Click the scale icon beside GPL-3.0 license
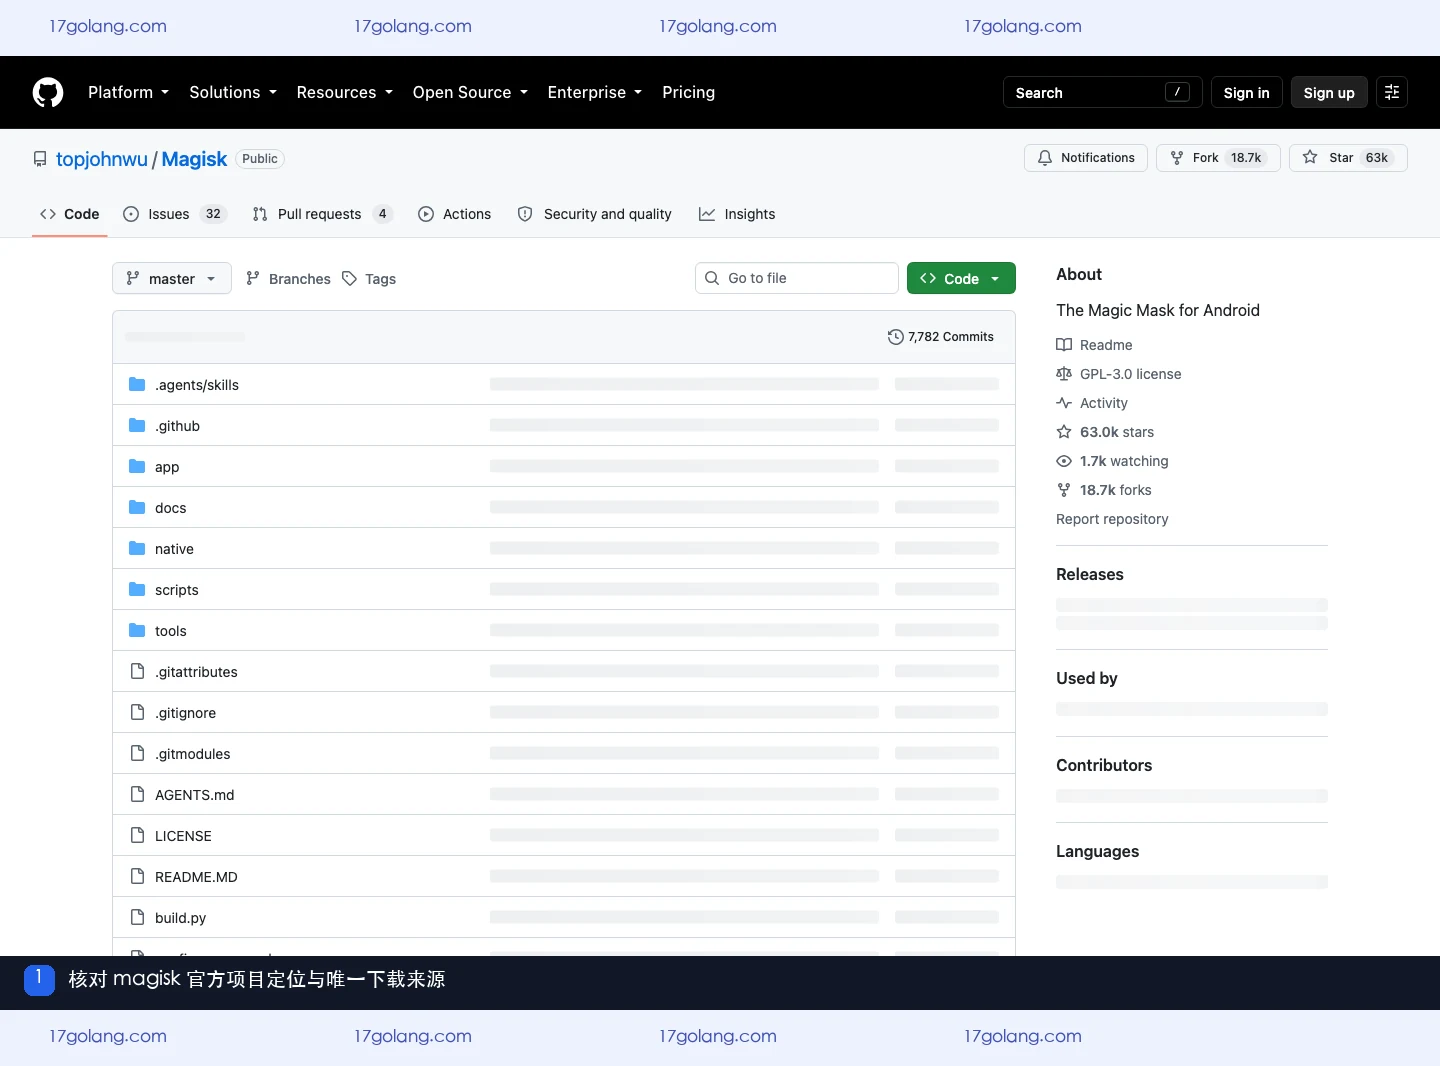1440x1066 pixels. (1064, 374)
